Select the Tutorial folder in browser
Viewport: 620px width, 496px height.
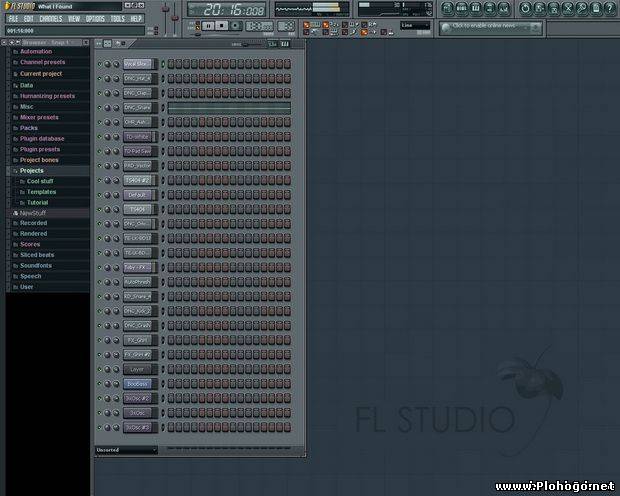click(x=37, y=203)
